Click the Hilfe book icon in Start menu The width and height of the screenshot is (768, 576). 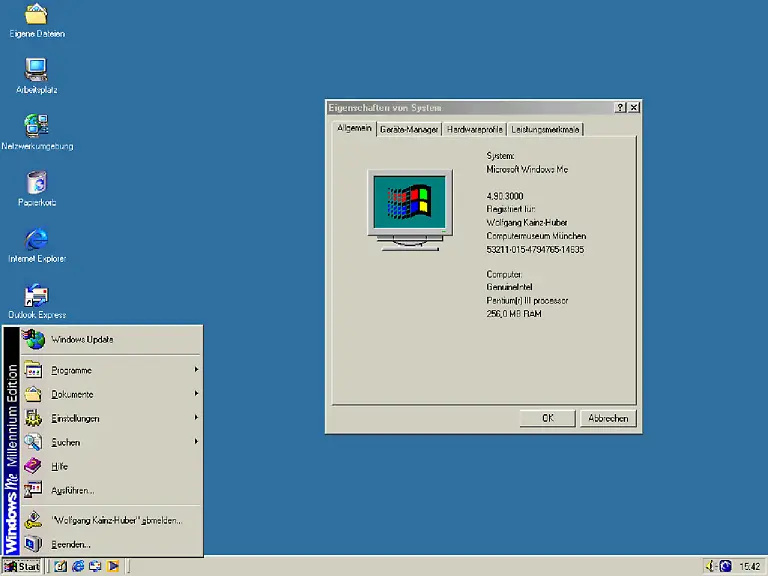33,466
